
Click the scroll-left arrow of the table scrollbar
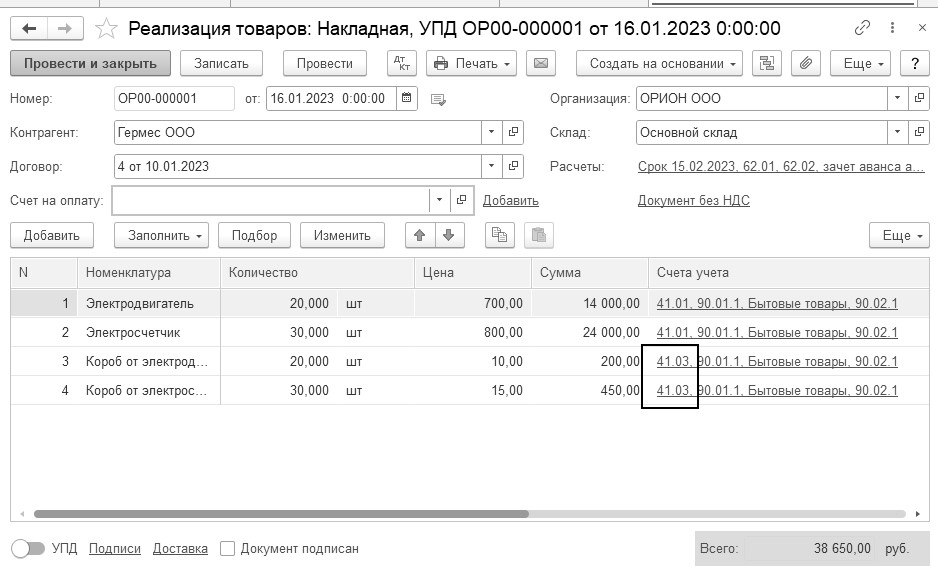(x=22, y=514)
